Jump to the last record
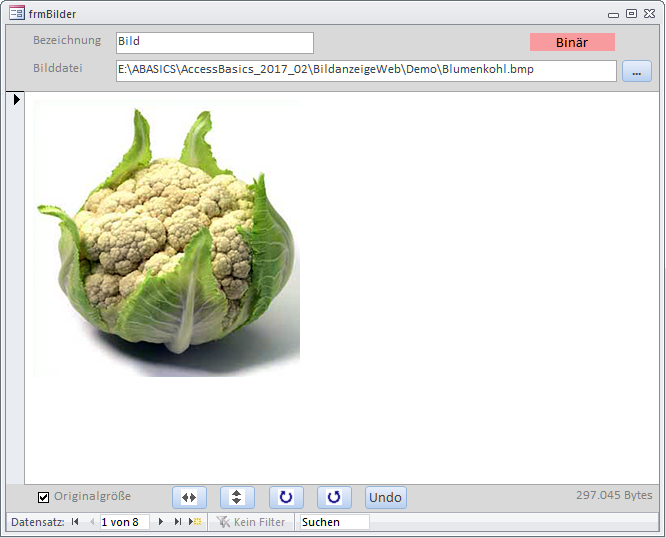This screenshot has width=666, height=538. point(178,522)
